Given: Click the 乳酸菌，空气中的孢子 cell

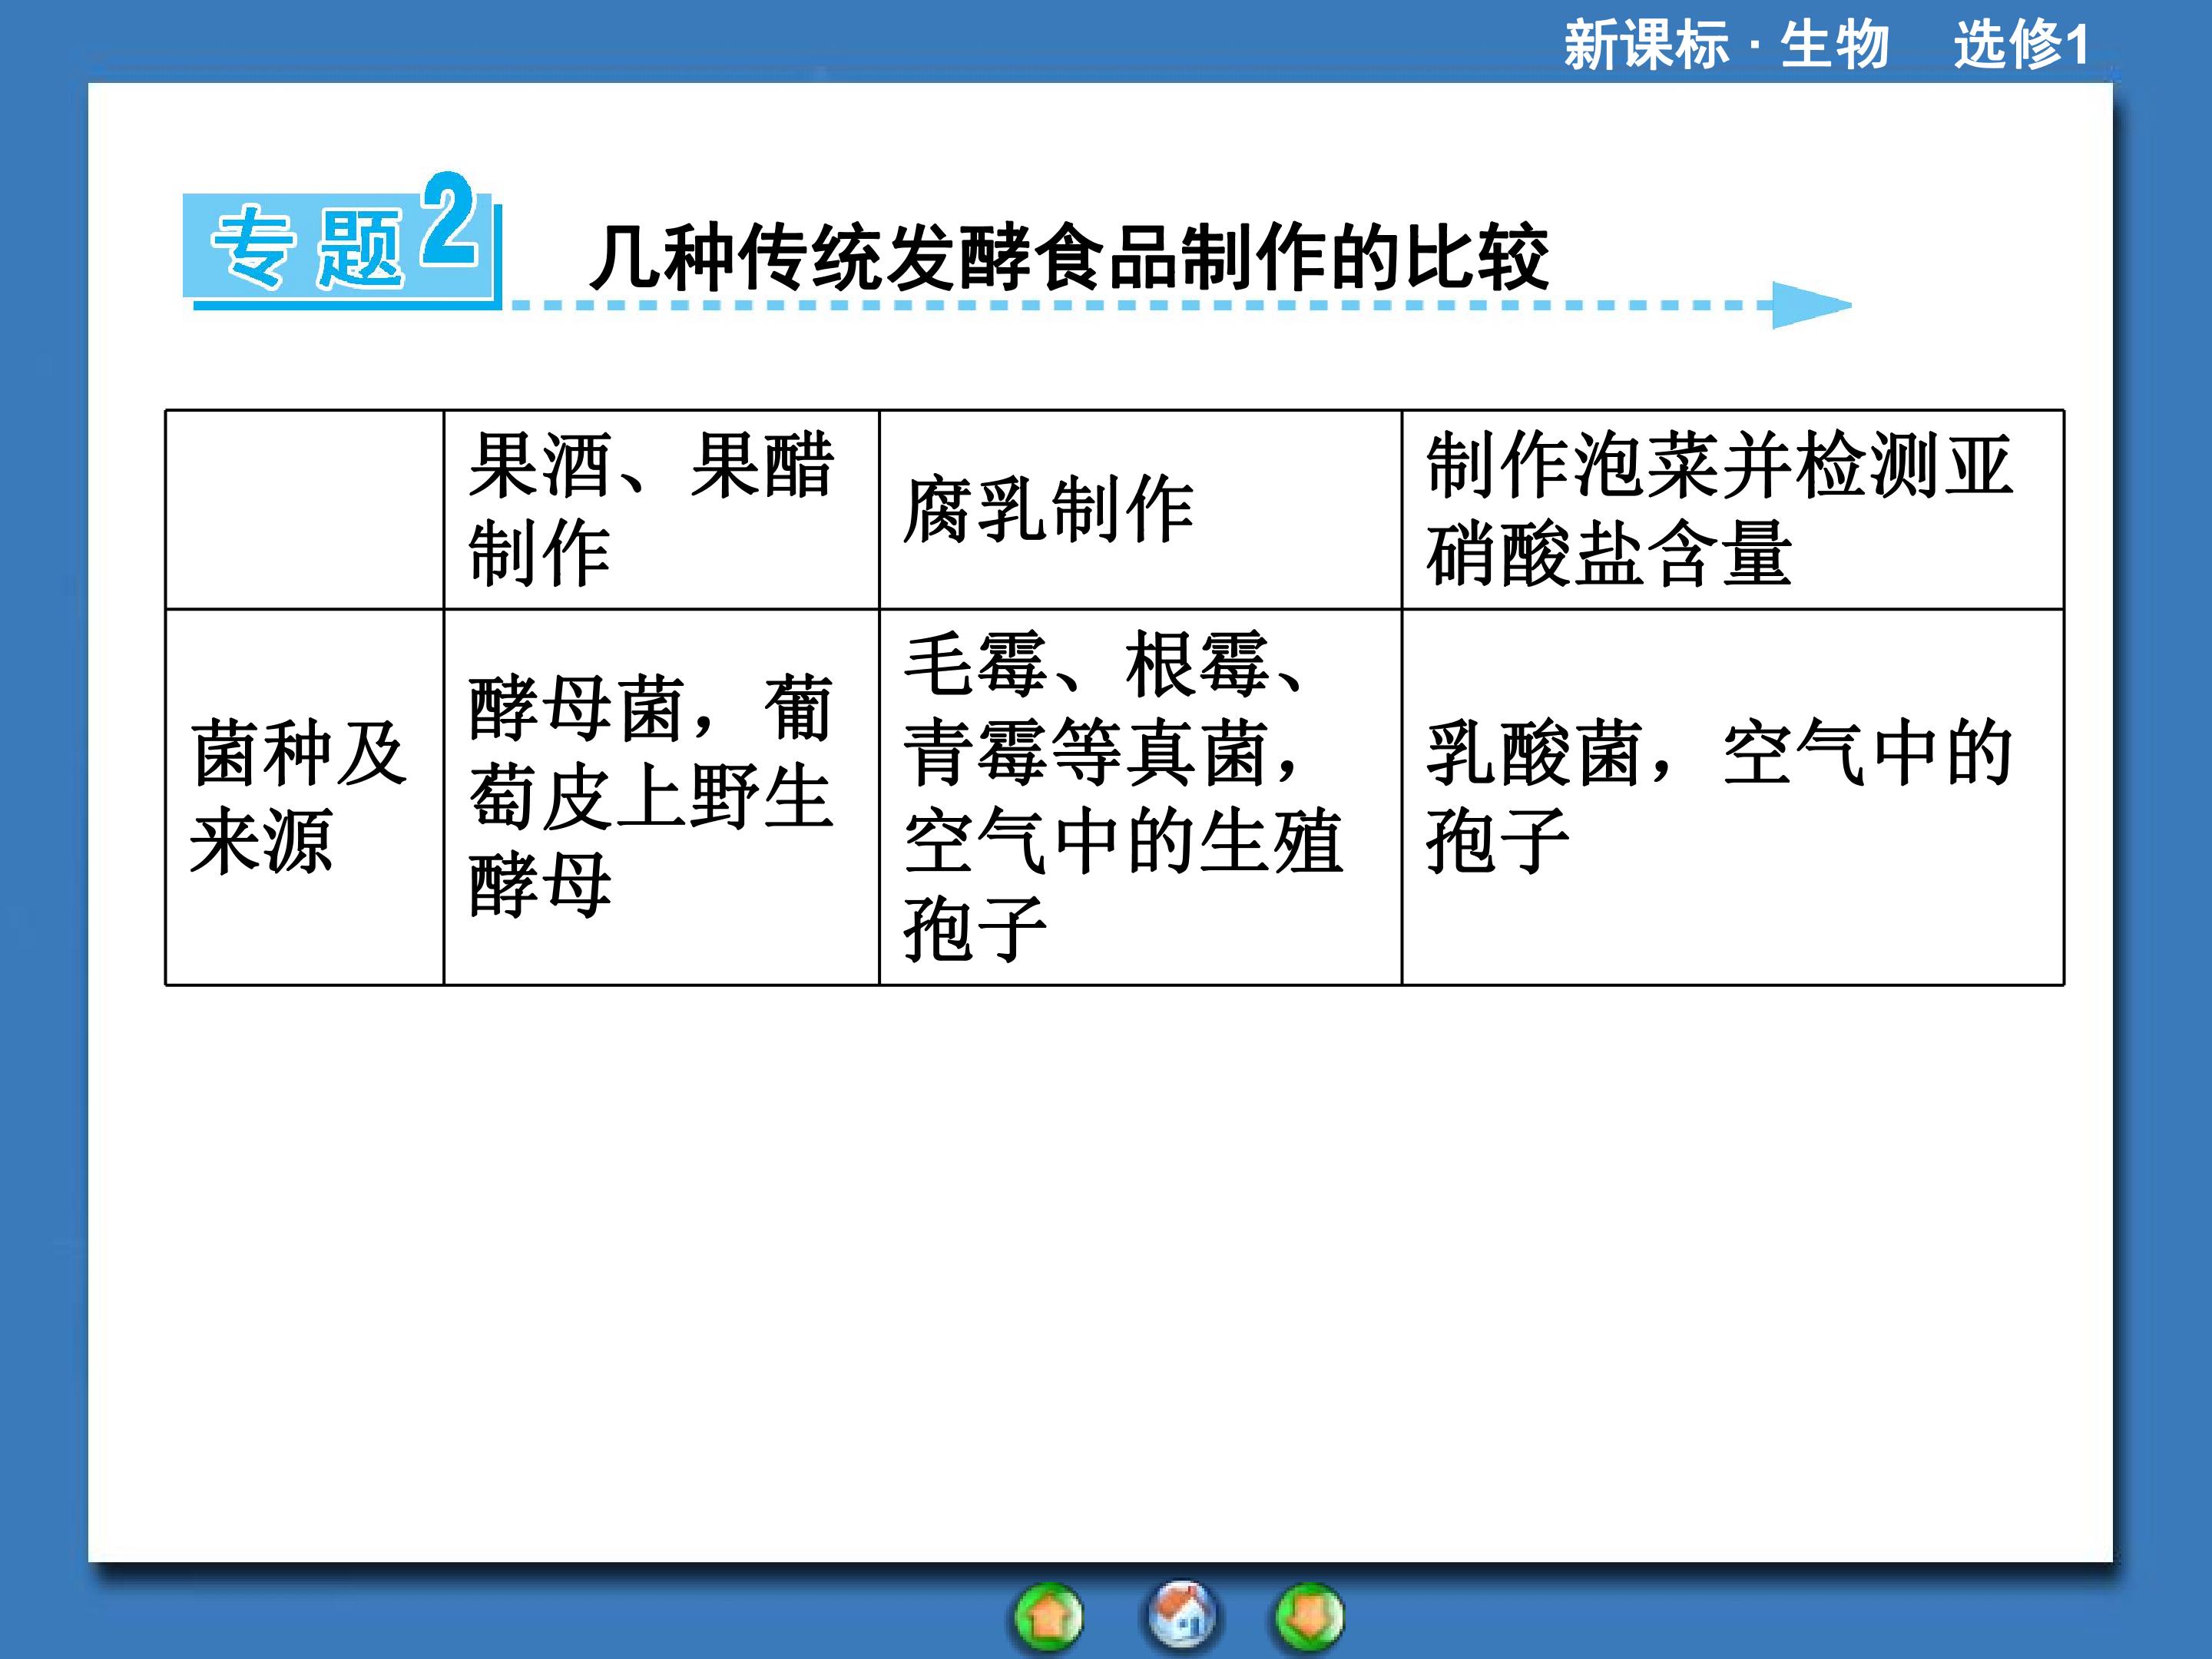Looking at the screenshot, I should [1733, 797].
